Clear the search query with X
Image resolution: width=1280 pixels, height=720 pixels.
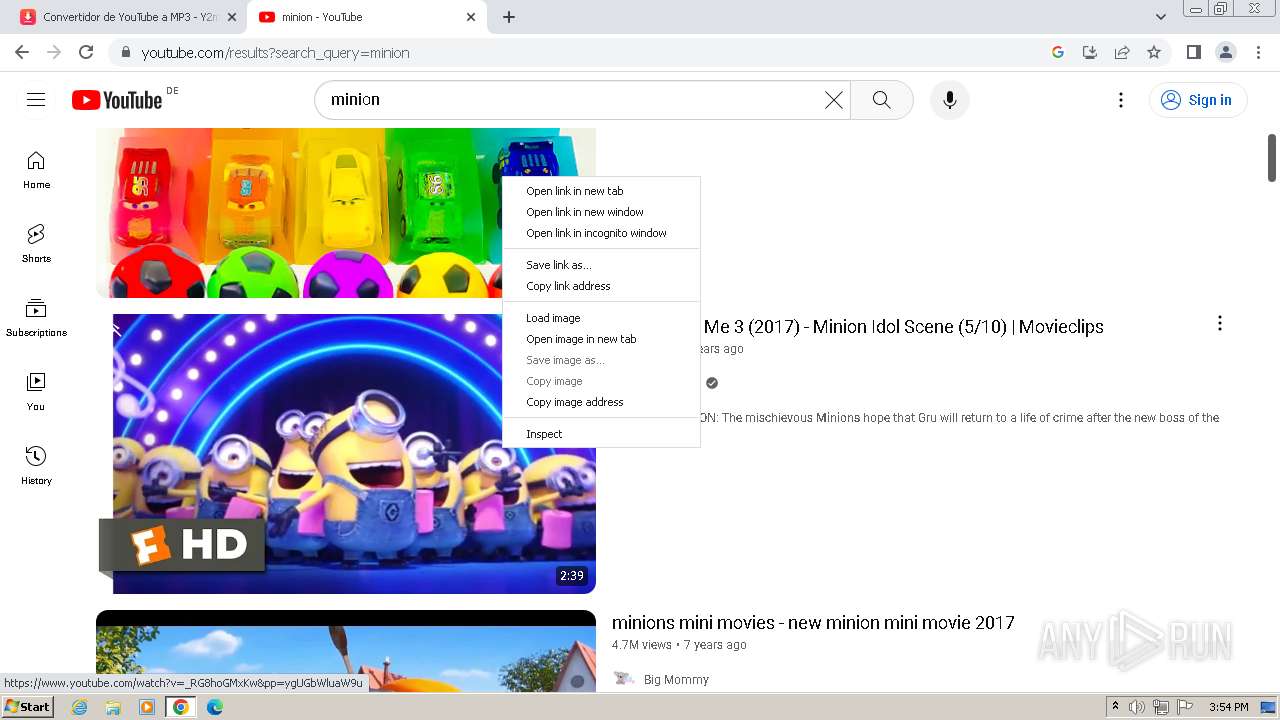coord(833,100)
